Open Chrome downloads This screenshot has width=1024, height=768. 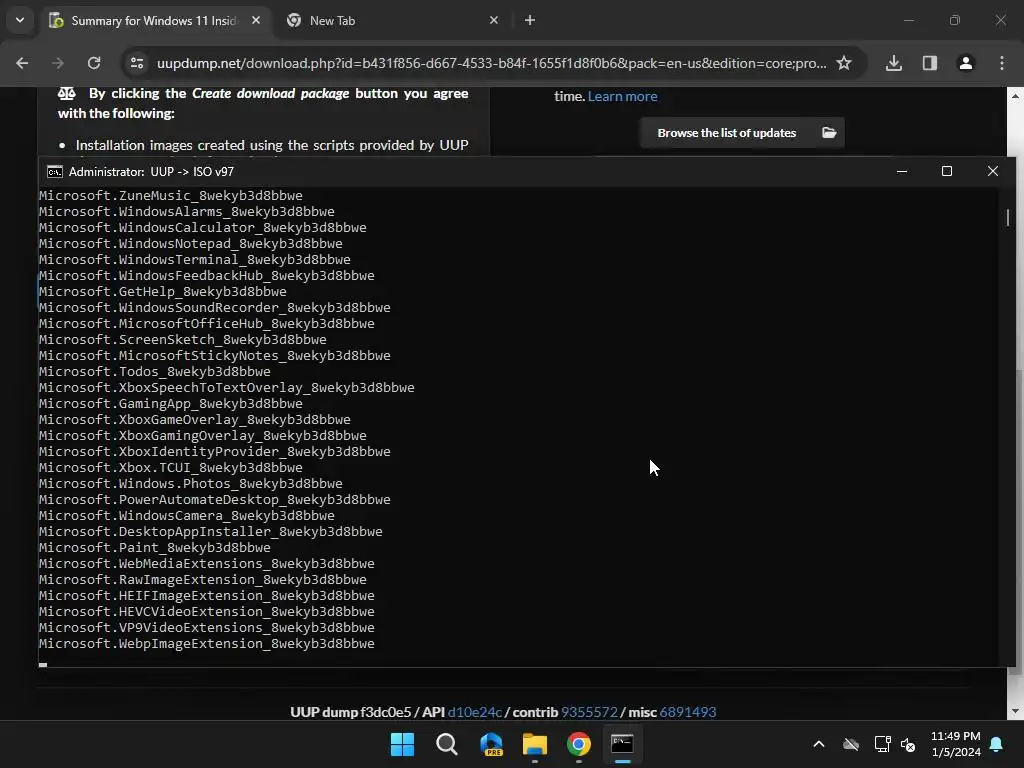[x=894, y=63]
